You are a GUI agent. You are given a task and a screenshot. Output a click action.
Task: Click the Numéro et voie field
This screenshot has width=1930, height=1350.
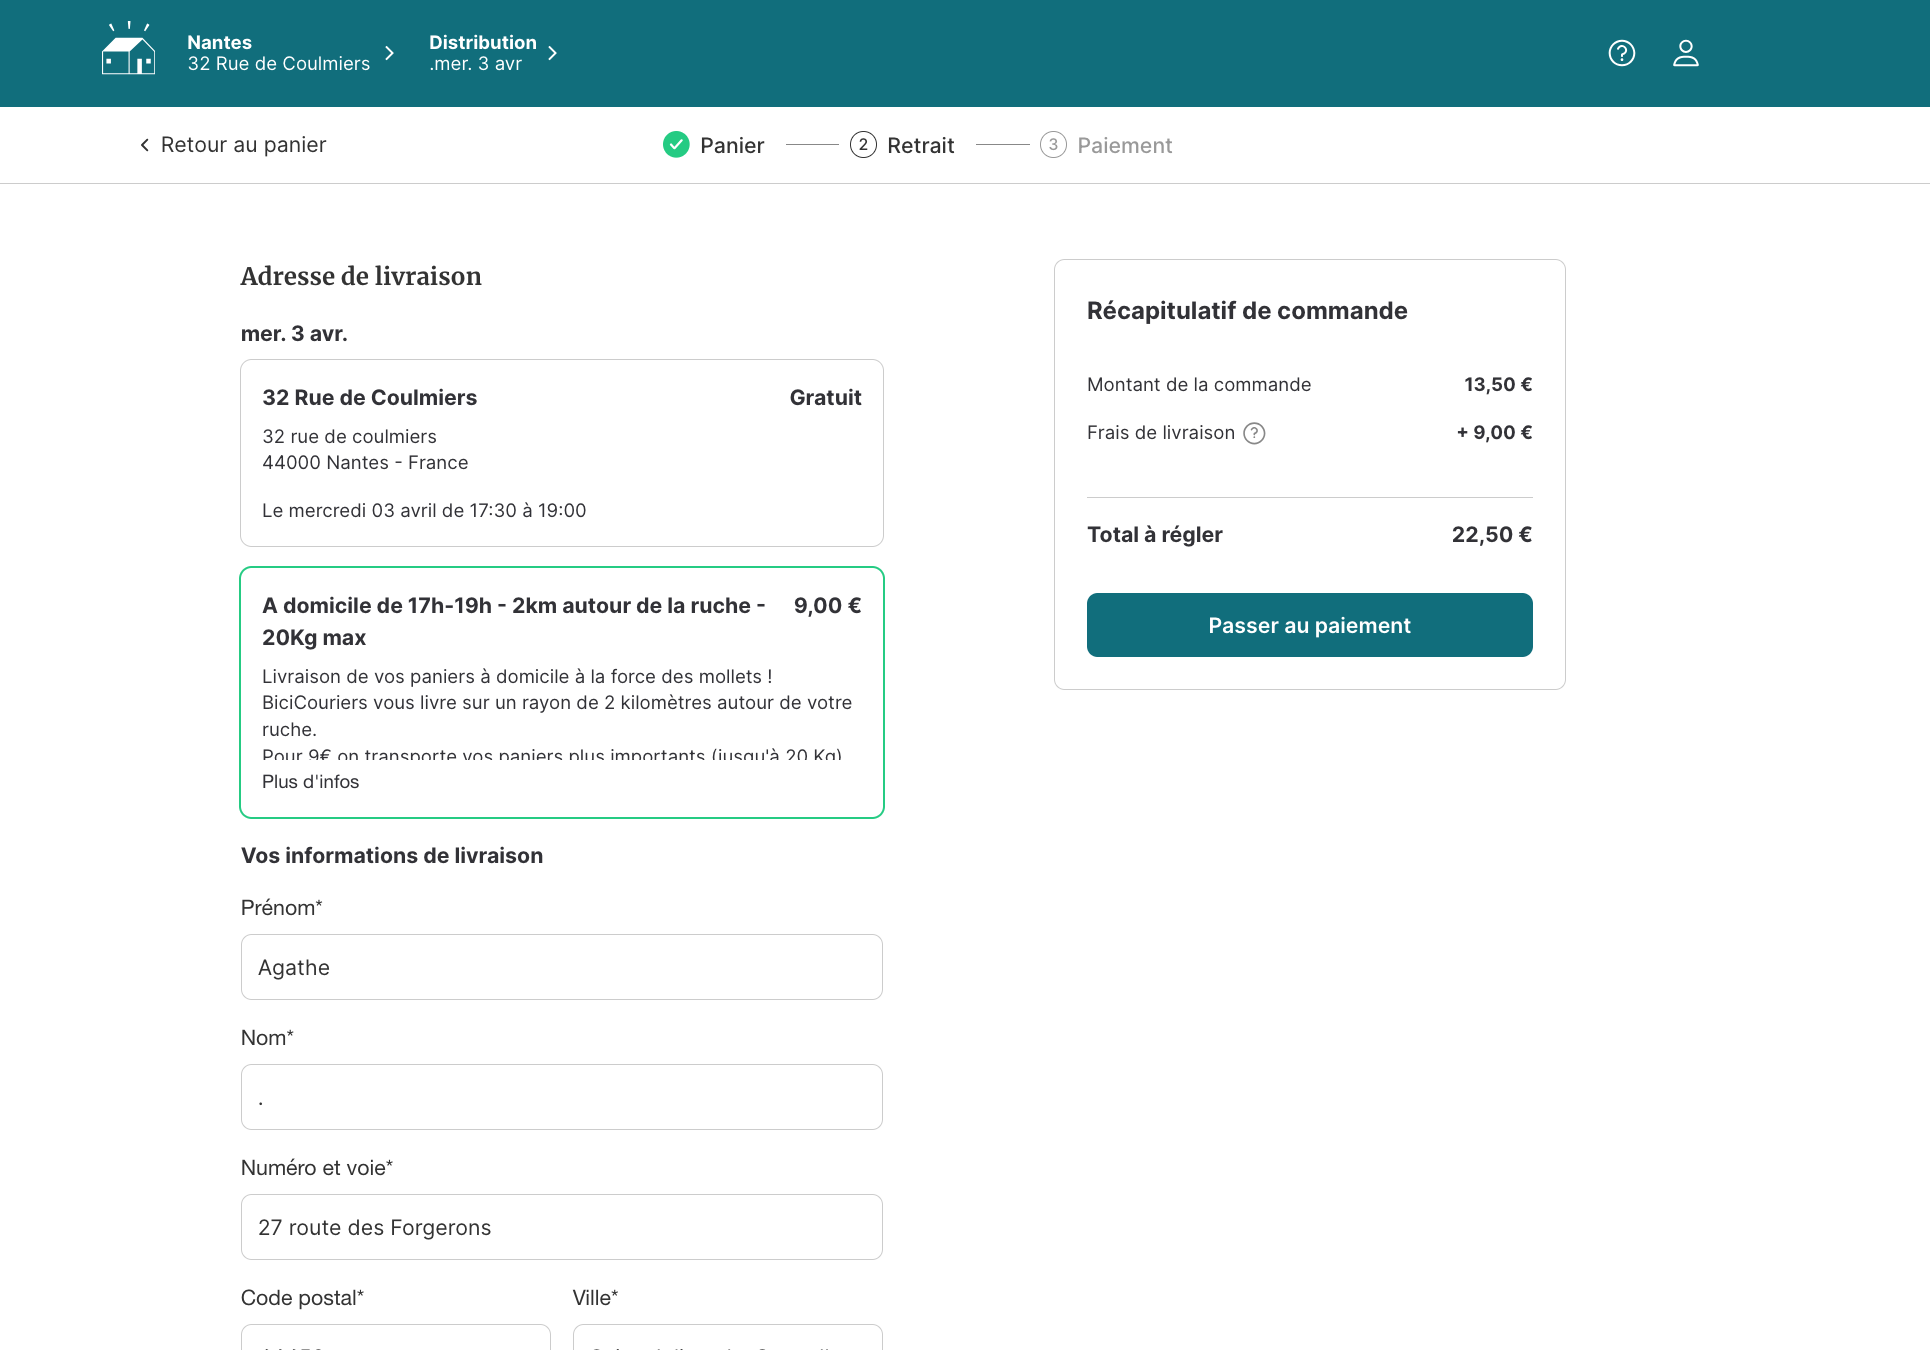[562, 1227]
